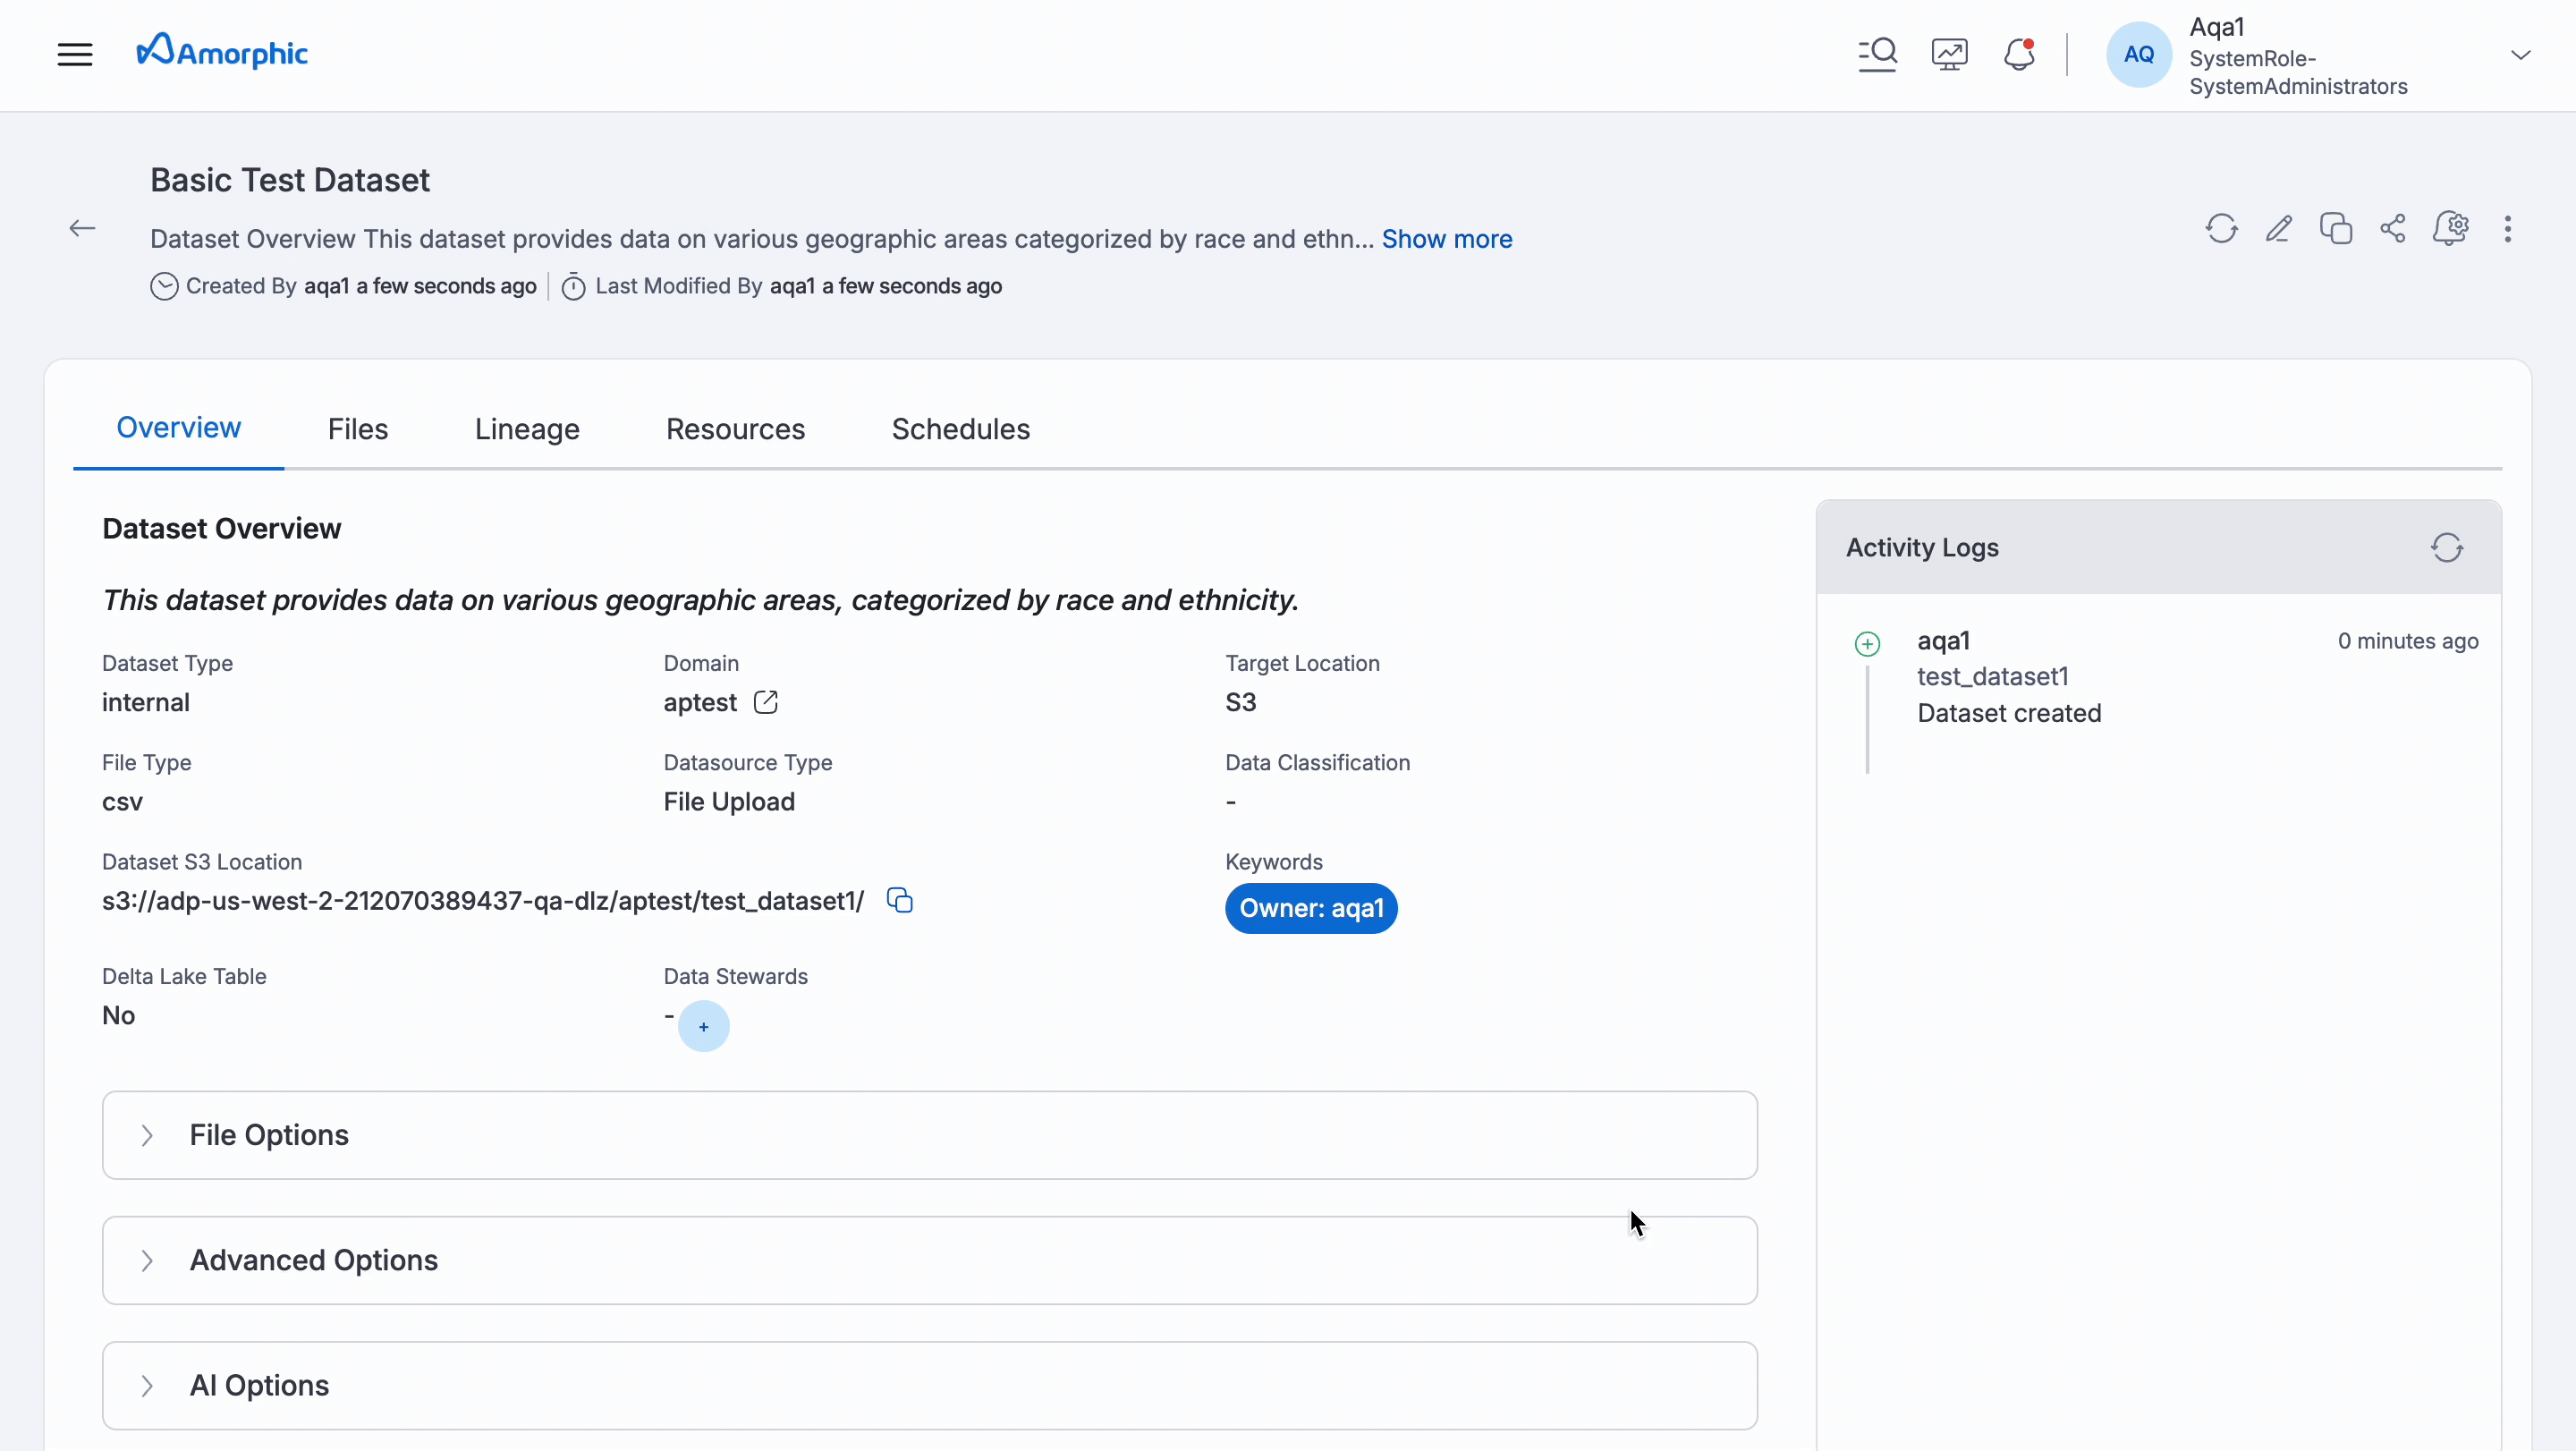The width and height of the screenshot is (2576, 1451).
Task: Expand the Advanced Options section
Action: 312,1260
